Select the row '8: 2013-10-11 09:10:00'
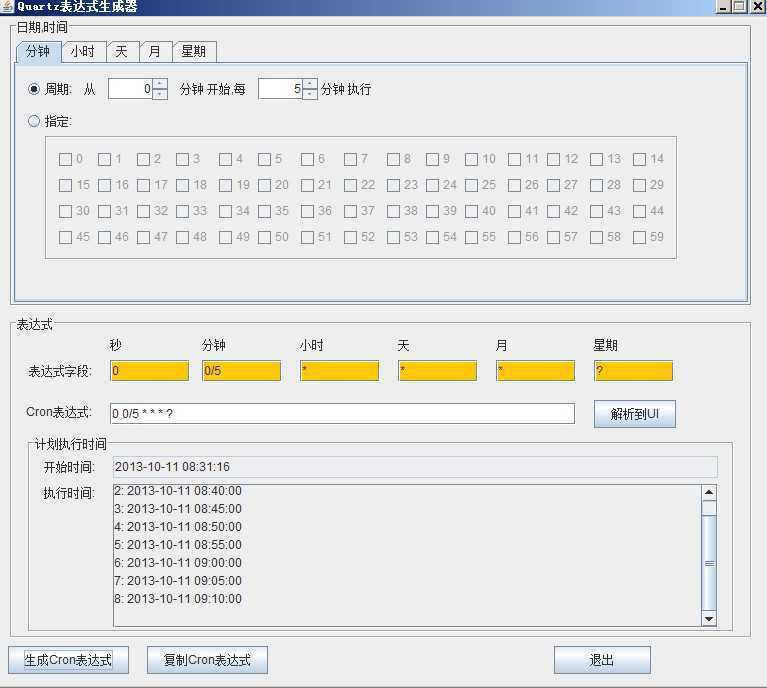 (178, 599)
